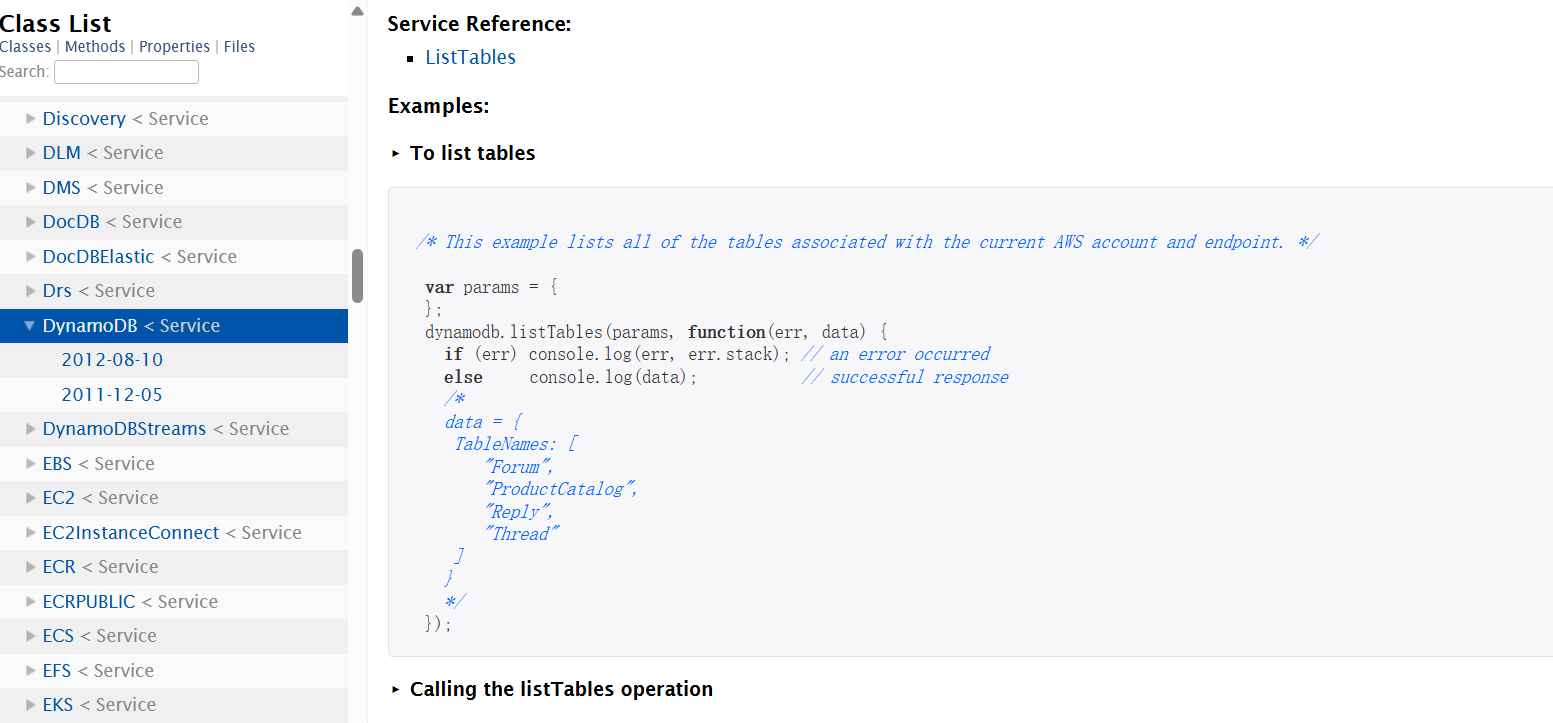
Task: Click the 'Examples:' heading
Action: pyautogui.click(x=438, y=106)
